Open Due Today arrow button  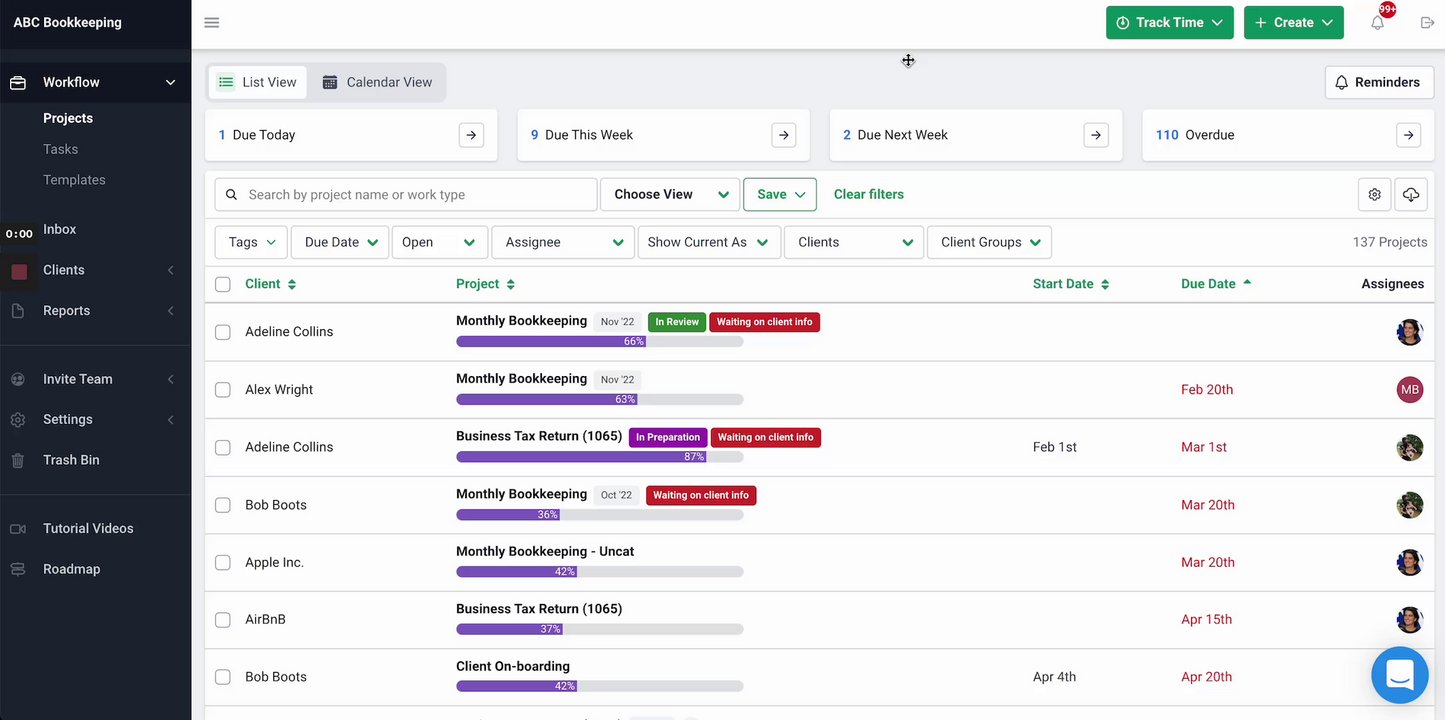click(x=471, y=135)
